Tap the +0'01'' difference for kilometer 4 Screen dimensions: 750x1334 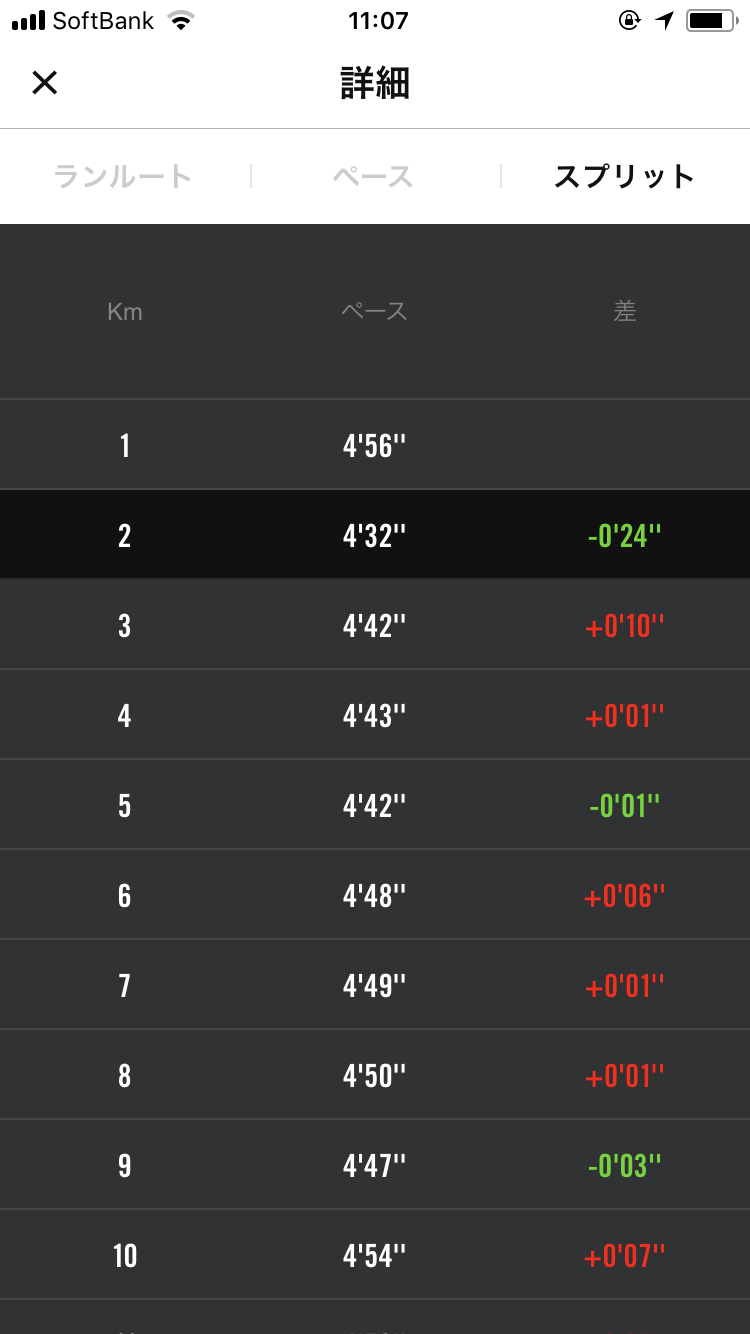tap(624, 716)
